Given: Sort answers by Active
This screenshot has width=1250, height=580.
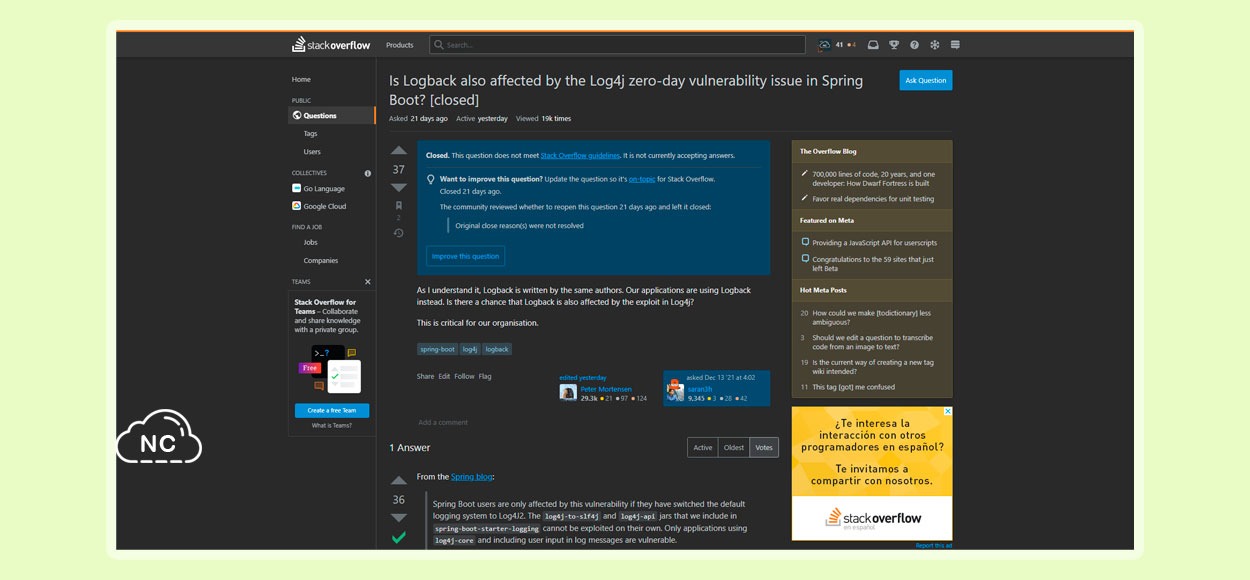Looking at the screenshot, I should [x=703, y=447].
